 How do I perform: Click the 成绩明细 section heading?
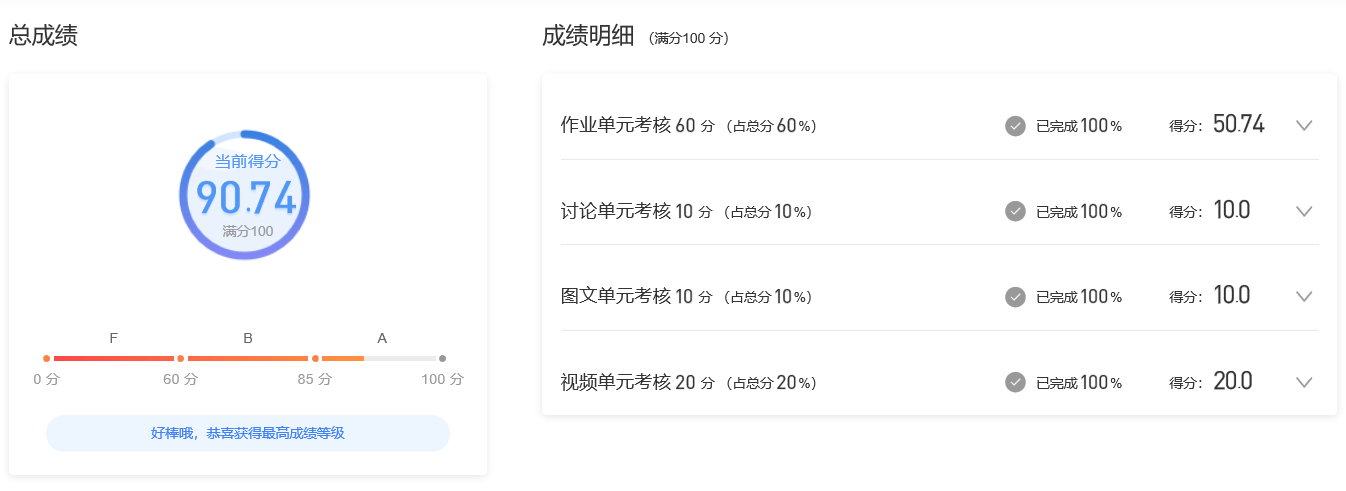coord(588,37)
